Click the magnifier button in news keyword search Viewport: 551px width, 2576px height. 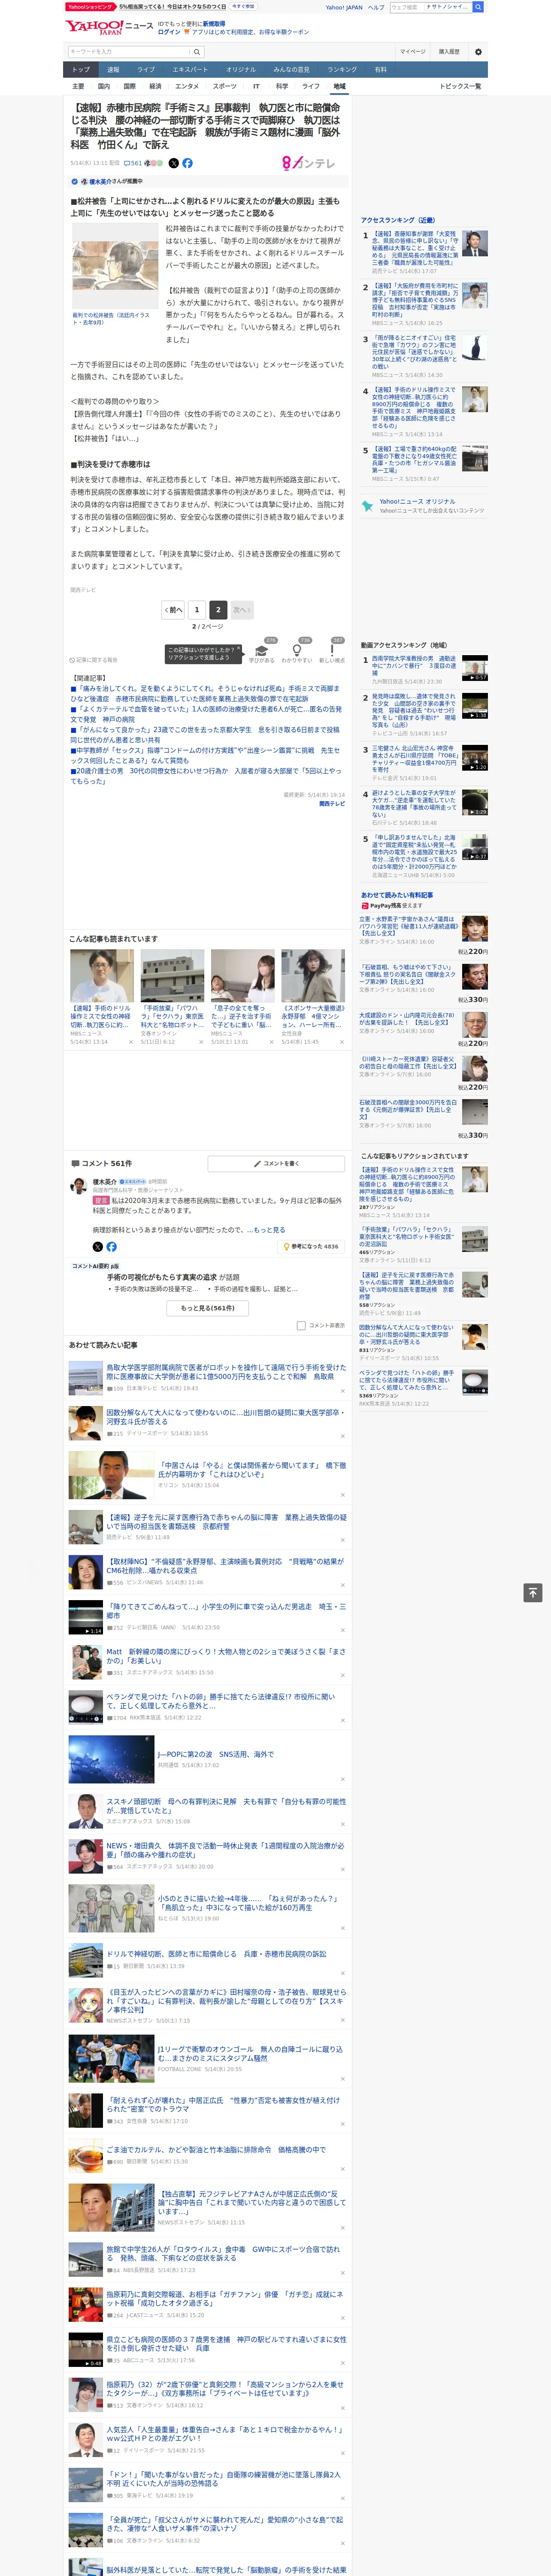coord(197,52)
